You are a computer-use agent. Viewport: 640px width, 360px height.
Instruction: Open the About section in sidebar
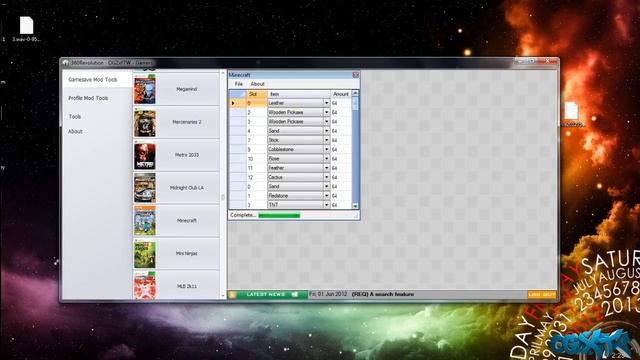point(75,131)
